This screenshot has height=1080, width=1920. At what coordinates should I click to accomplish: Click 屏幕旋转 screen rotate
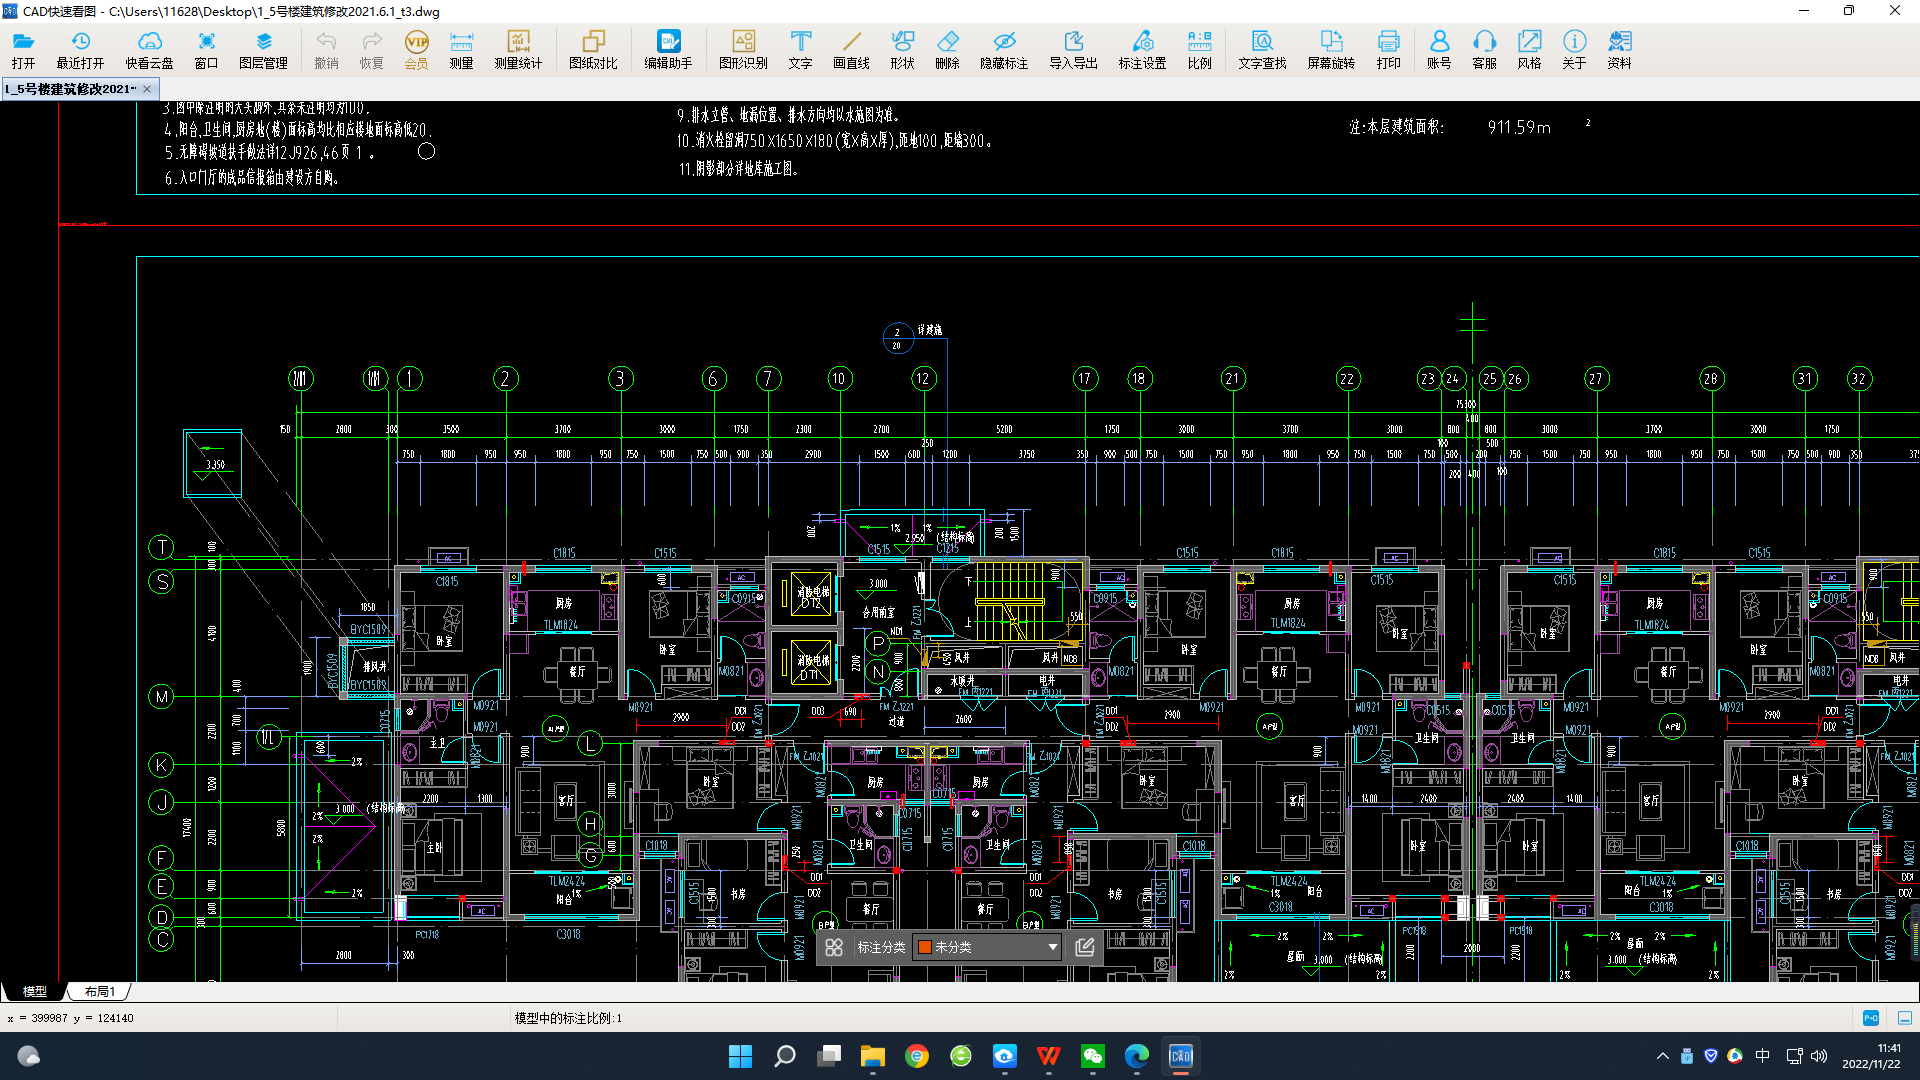pyautogui.click(x=1331, y=49)
